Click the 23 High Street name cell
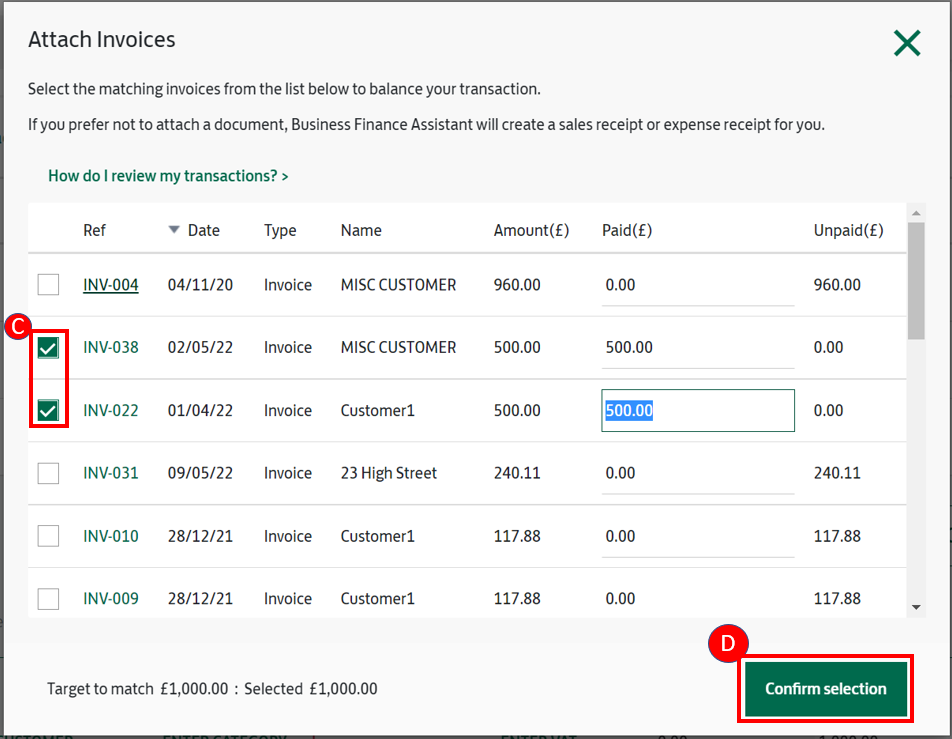The width and height of the screenshot is (952, 739). pyautogui.click(x=389, y=473)
